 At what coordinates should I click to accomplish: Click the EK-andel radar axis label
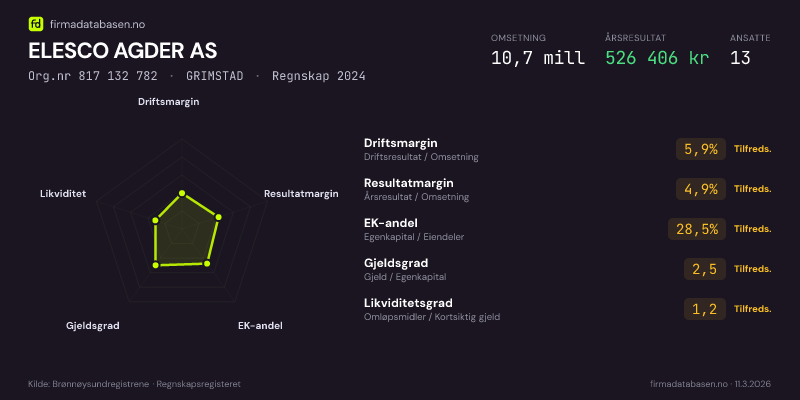[260, 326]
